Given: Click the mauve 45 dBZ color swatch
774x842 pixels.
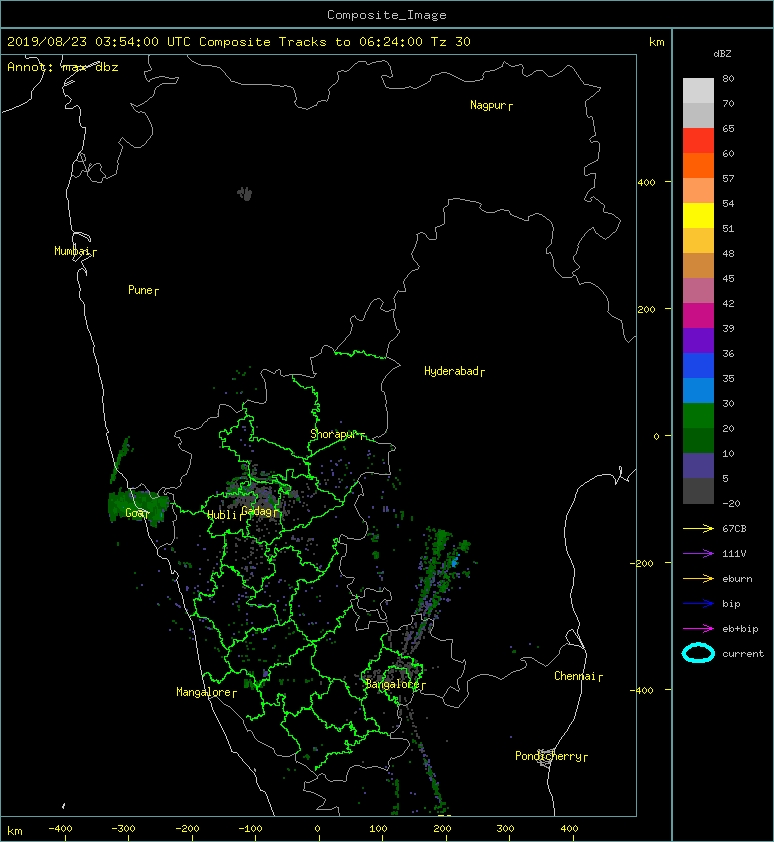Looking at the screenshot, I should coord(698,291).
